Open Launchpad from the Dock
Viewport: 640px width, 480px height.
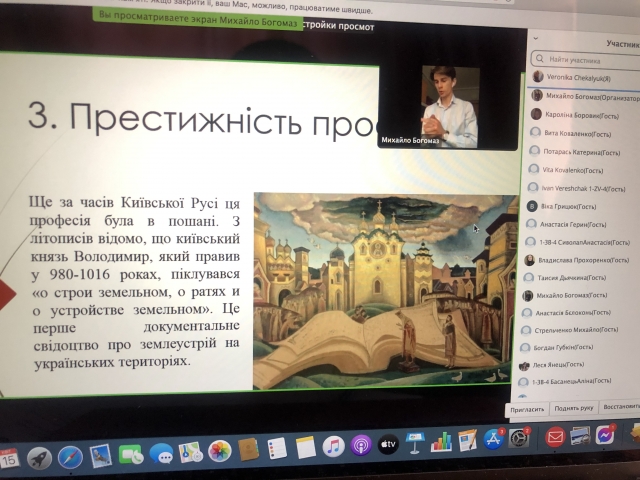39,458
